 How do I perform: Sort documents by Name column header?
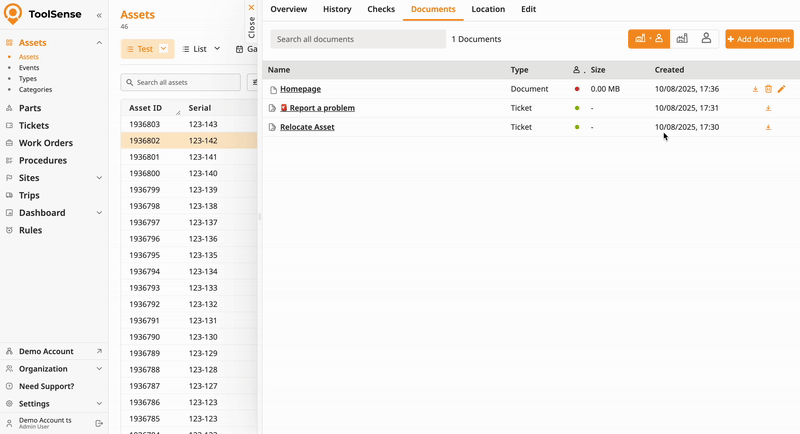point(279,70)
